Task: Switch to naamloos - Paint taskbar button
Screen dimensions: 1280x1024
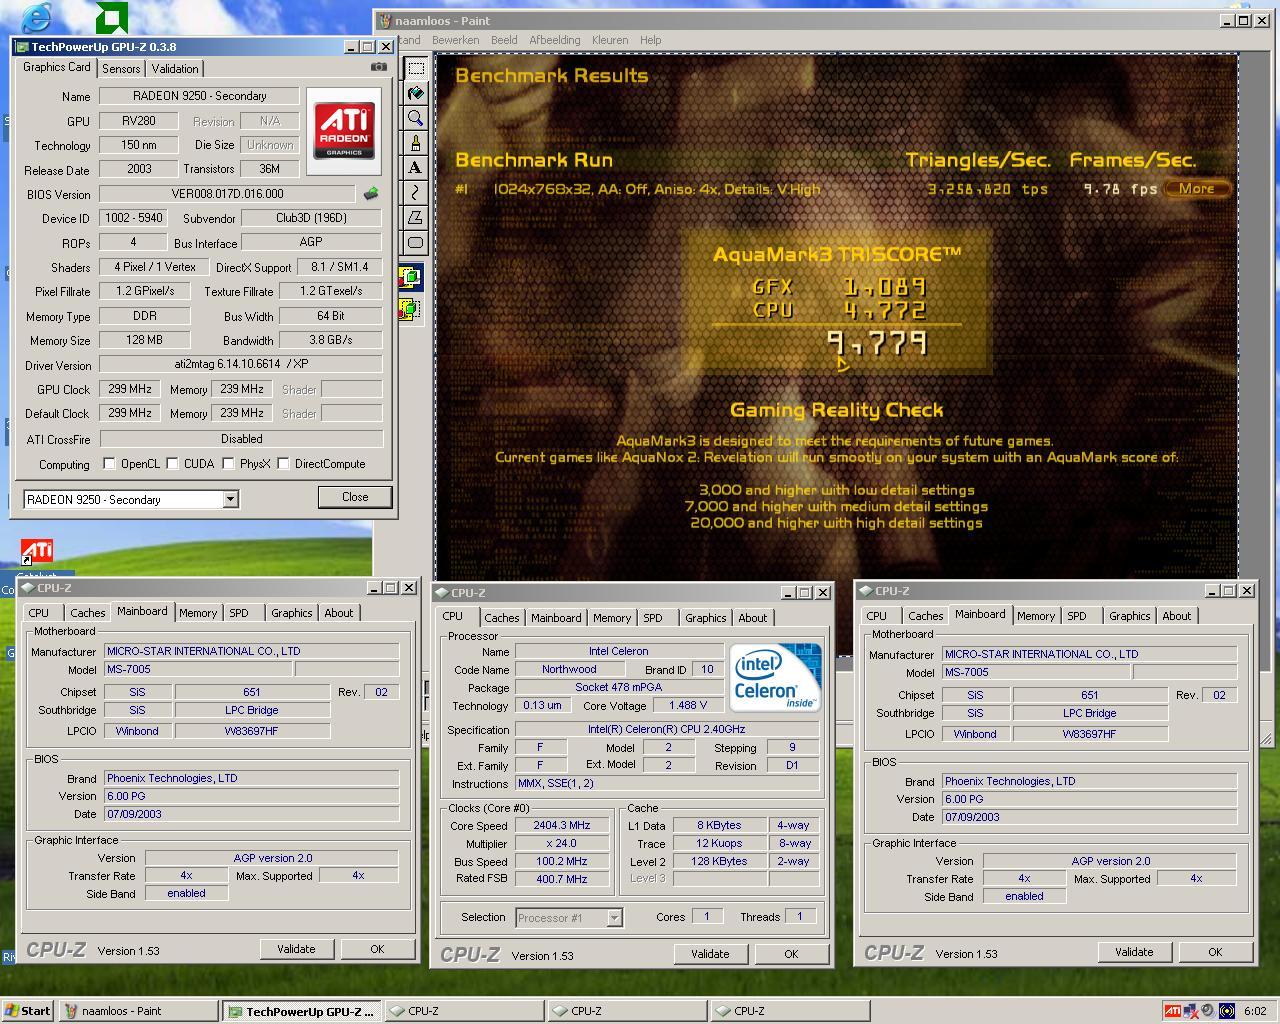Action: coord(138,1011)
